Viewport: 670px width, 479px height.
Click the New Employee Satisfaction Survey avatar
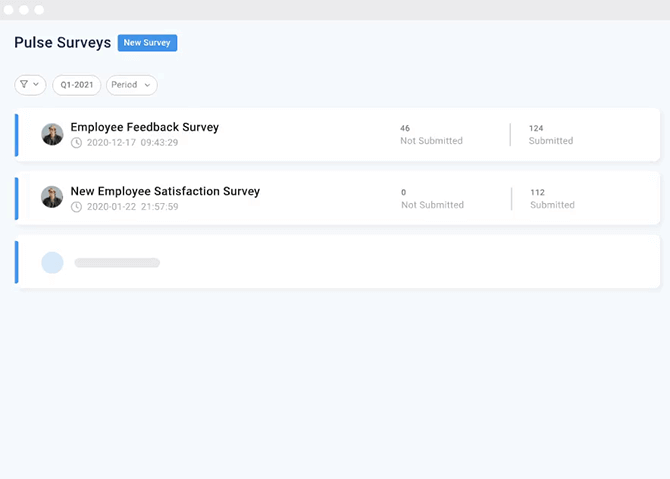click(x=52, y=197)
